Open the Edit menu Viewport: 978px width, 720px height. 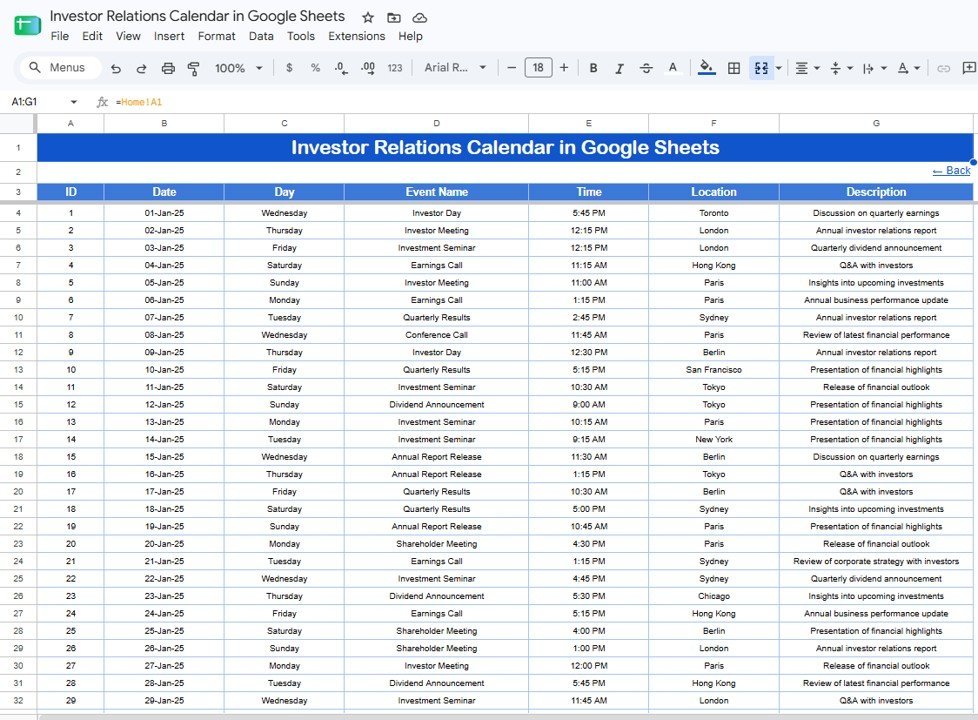(x=92, y=36)
